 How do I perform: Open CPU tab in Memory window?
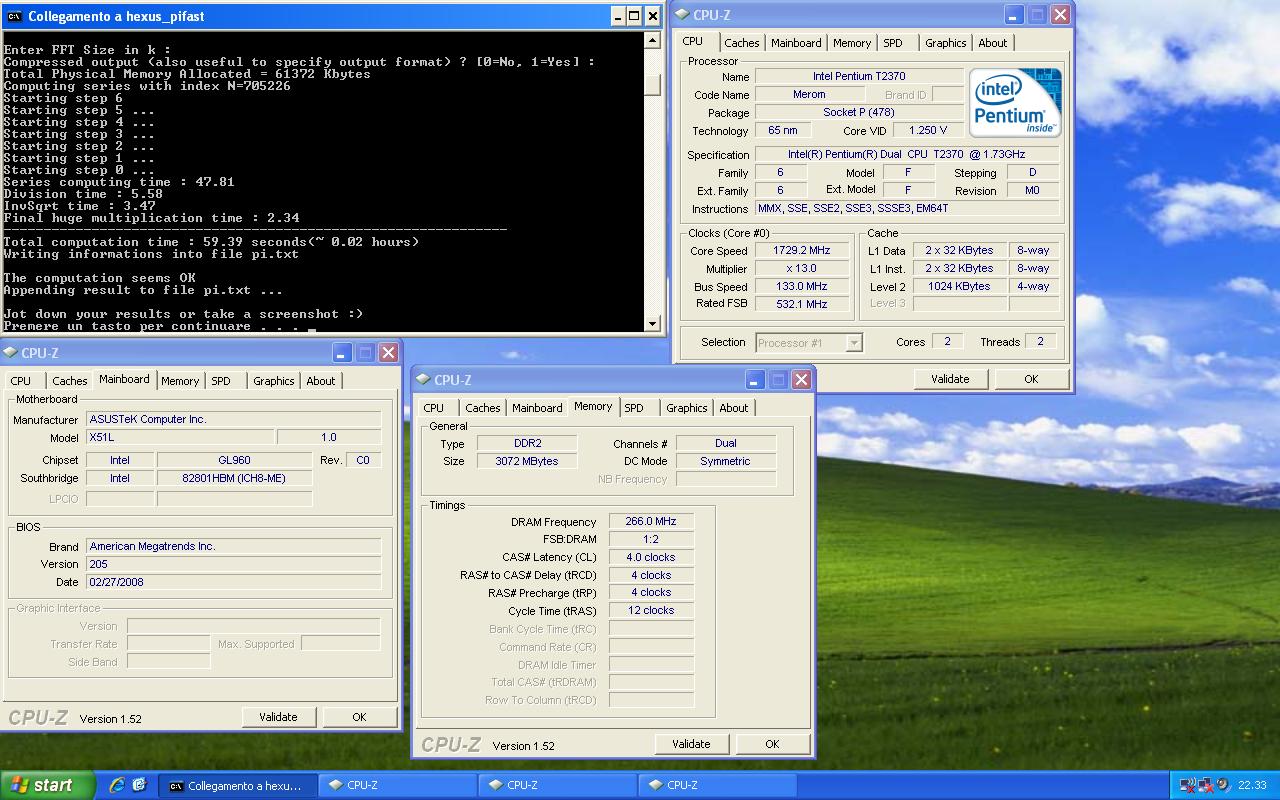434,408
